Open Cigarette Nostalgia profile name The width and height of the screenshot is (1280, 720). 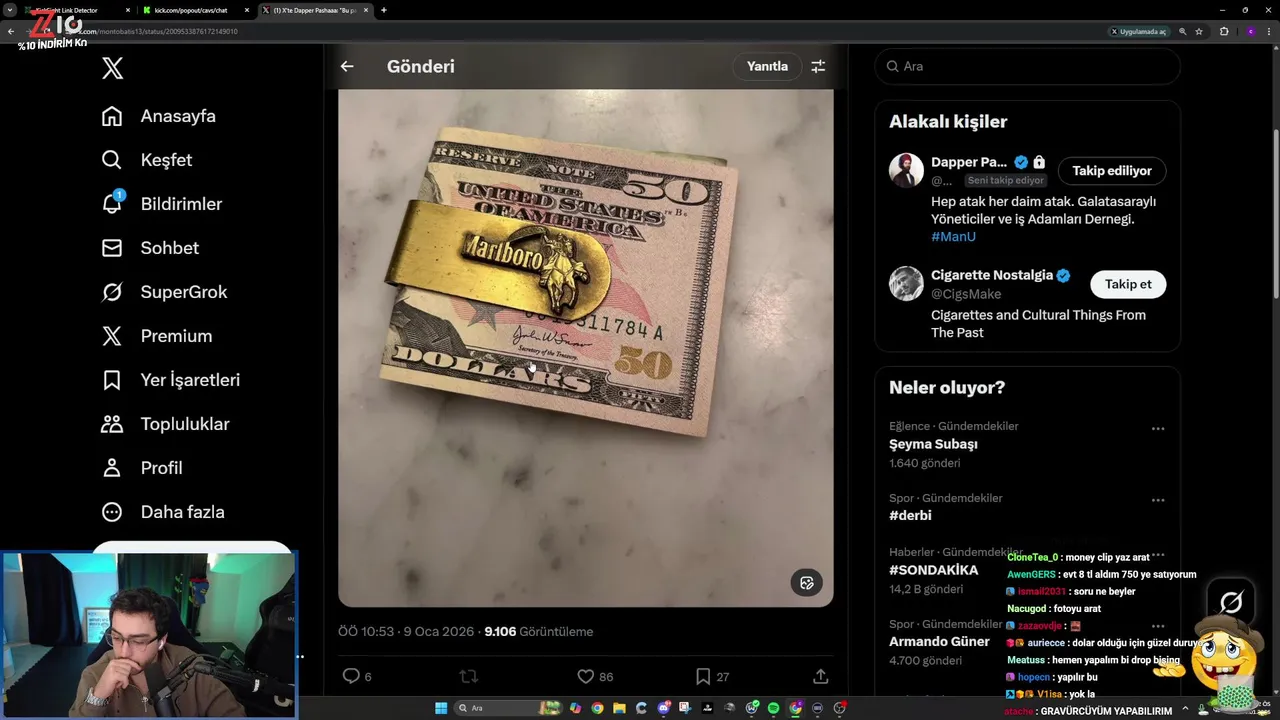(992, 275)
